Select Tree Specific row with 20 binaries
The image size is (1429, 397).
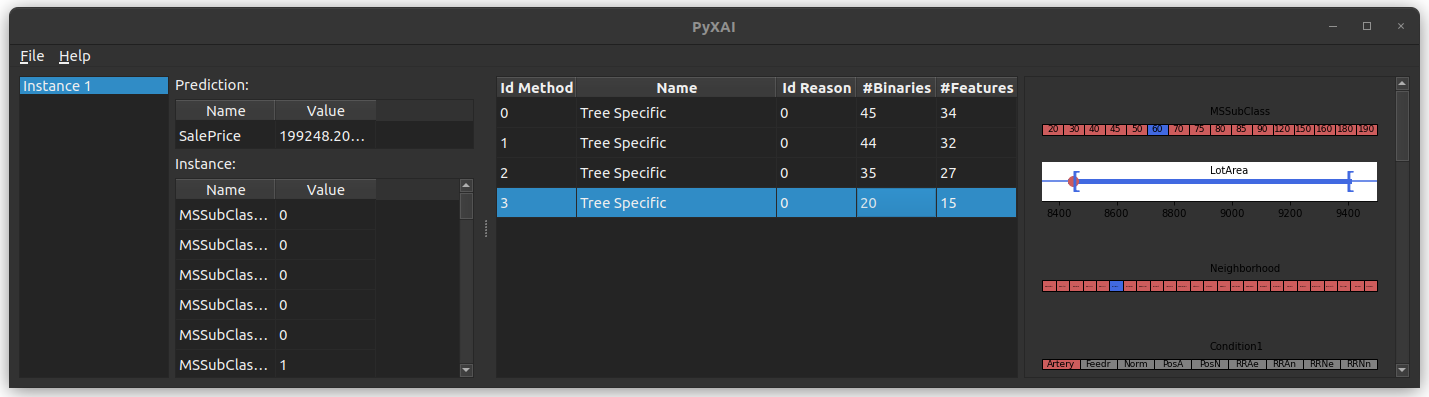coord(756,203)
